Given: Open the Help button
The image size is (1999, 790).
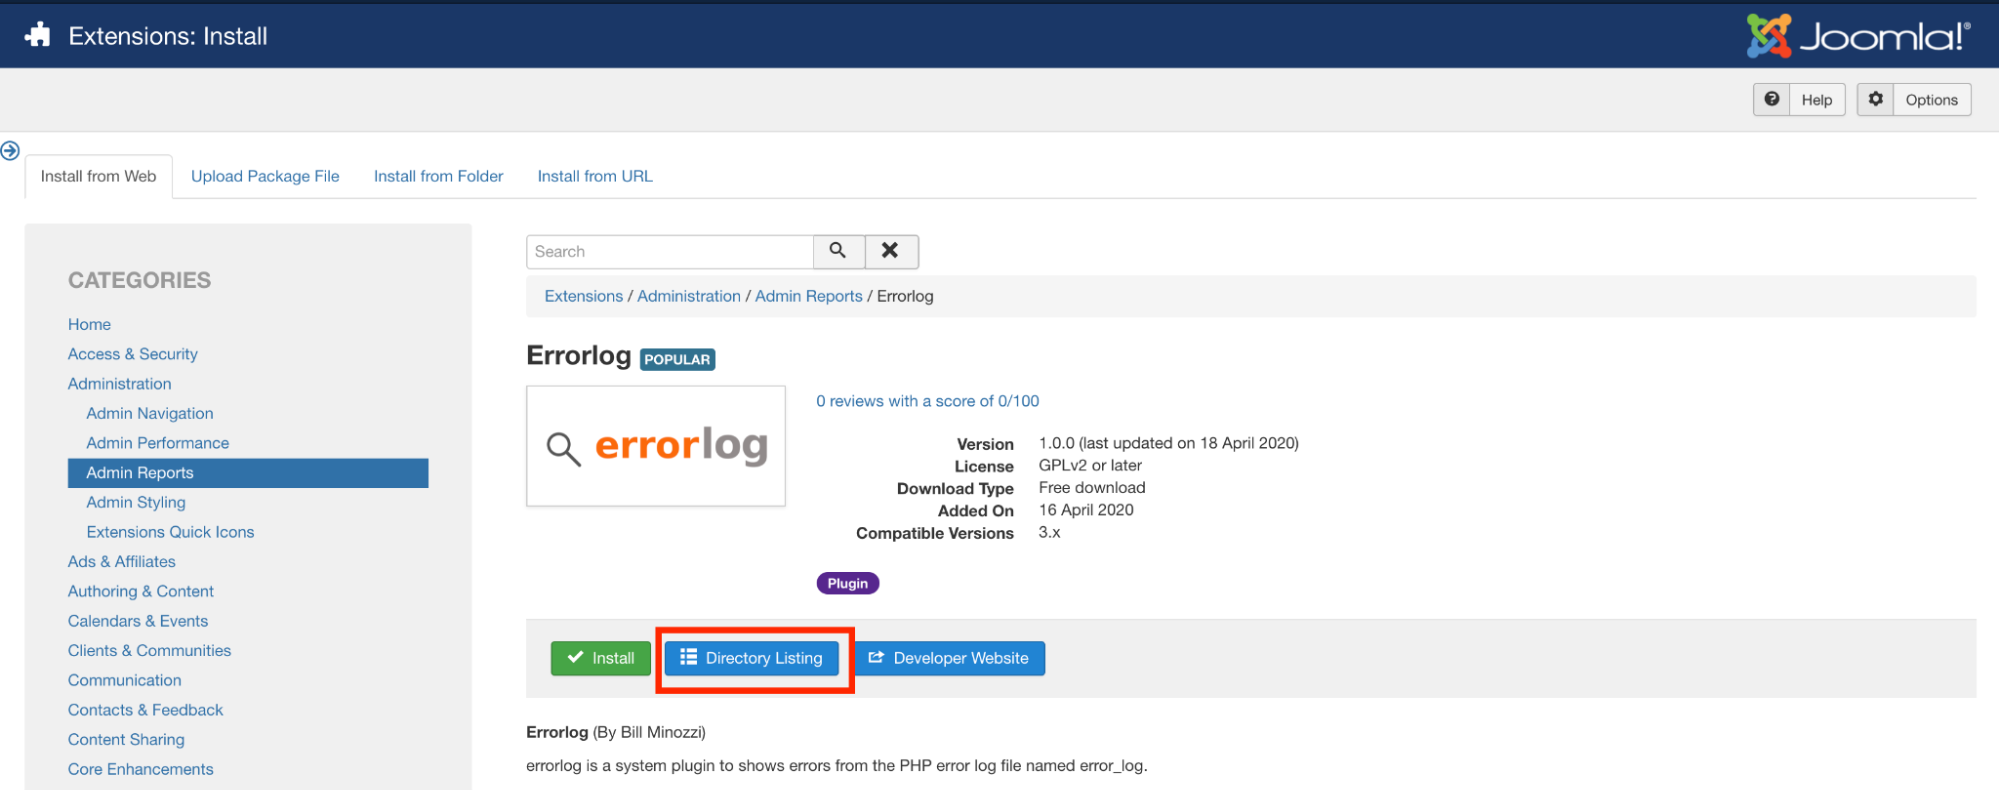Looking at the screenshot, I should tap(1799, 99).
